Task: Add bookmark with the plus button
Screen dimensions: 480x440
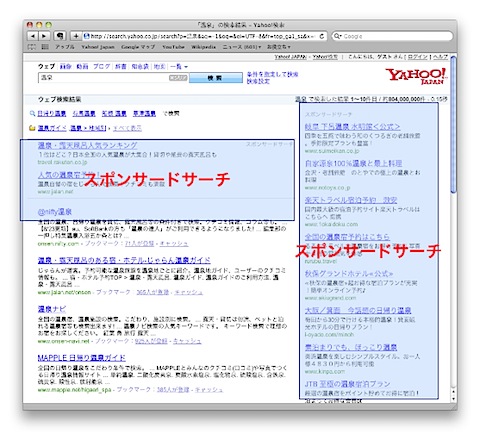Action: [76, 36]
